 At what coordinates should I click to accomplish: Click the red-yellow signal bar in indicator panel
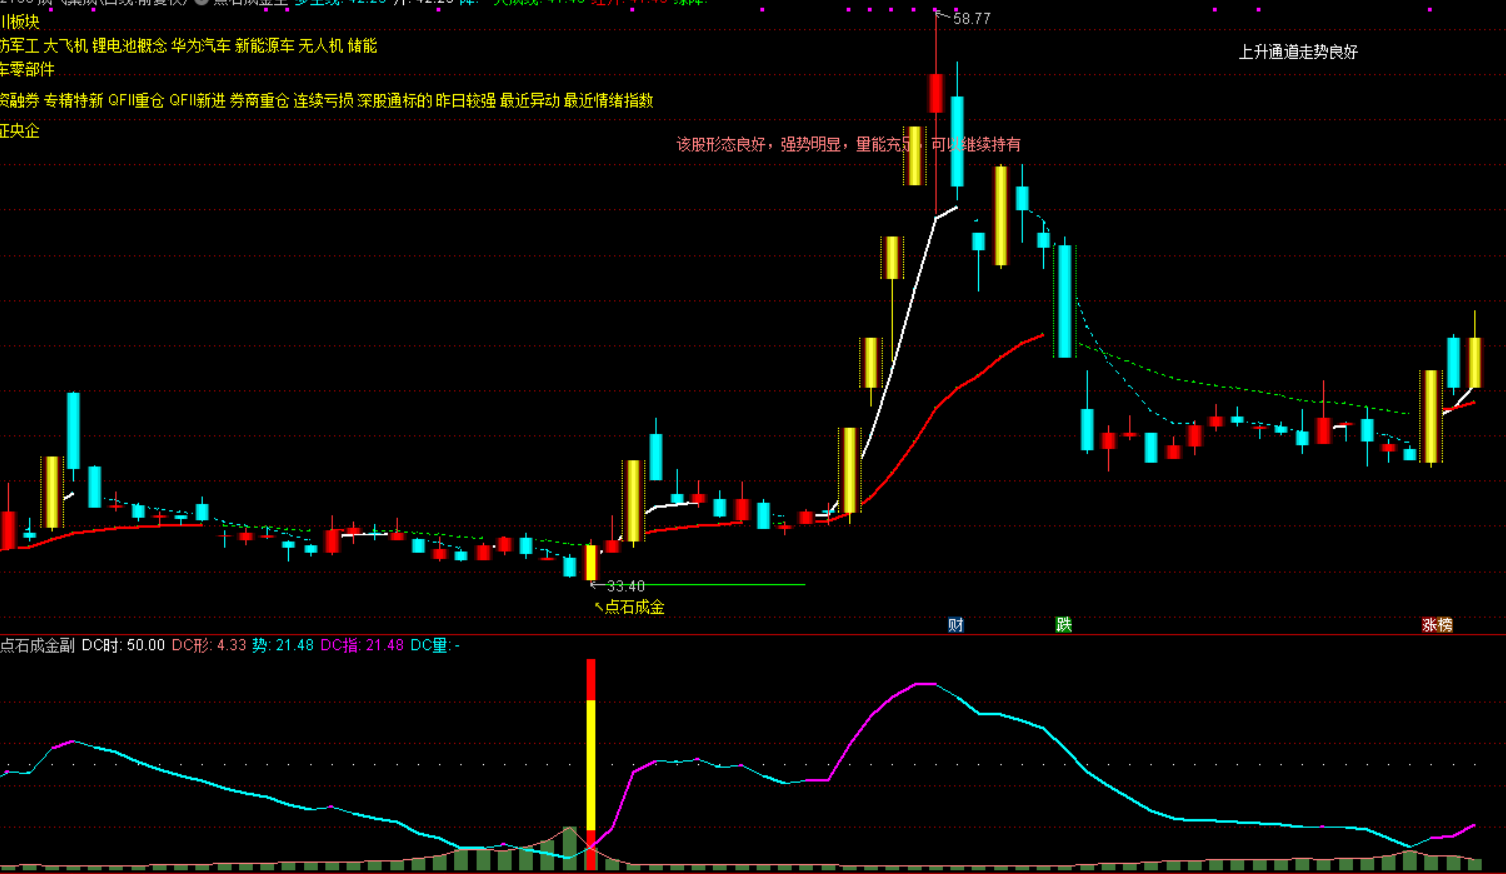tap(591, 764)
